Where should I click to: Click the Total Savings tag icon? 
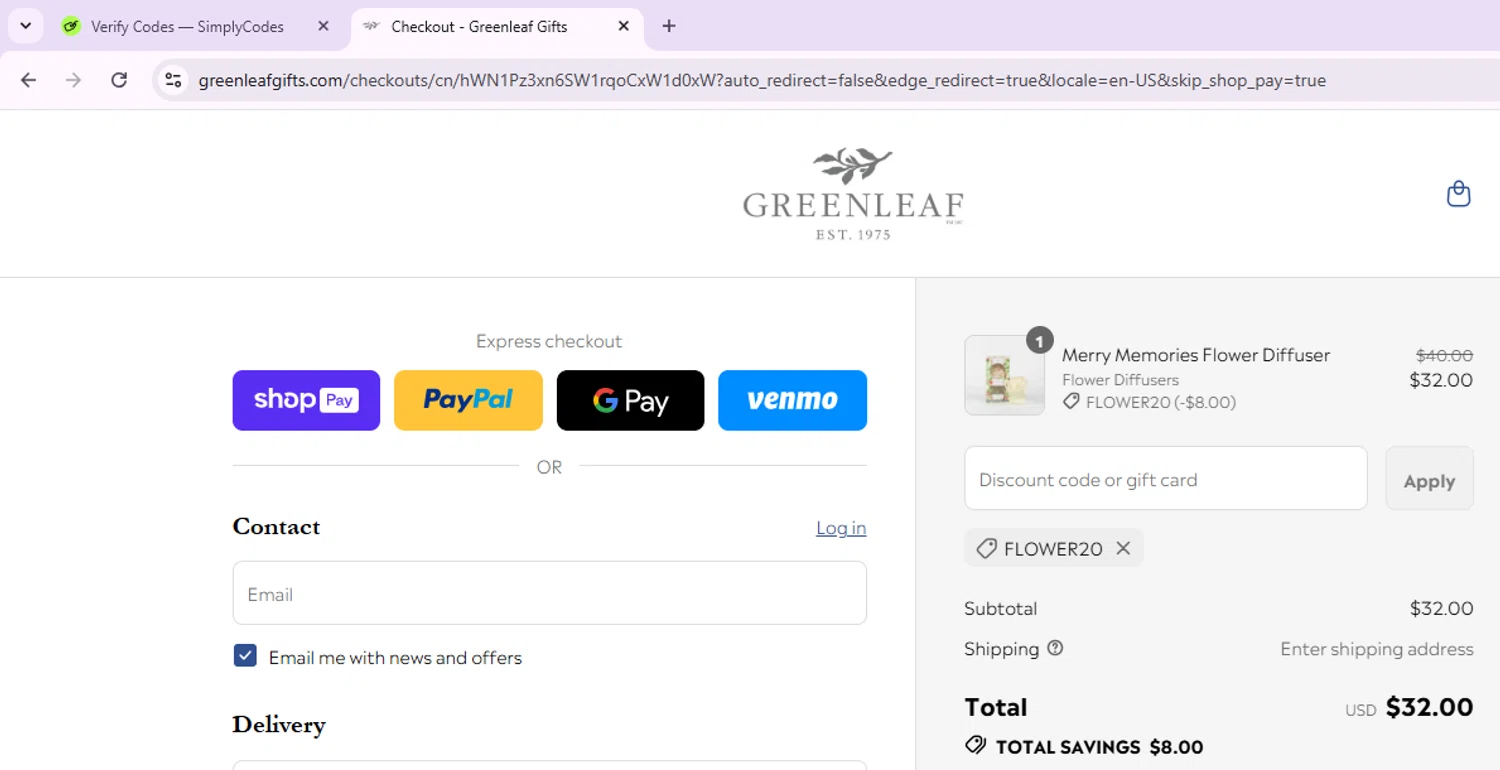click(975, 746)
